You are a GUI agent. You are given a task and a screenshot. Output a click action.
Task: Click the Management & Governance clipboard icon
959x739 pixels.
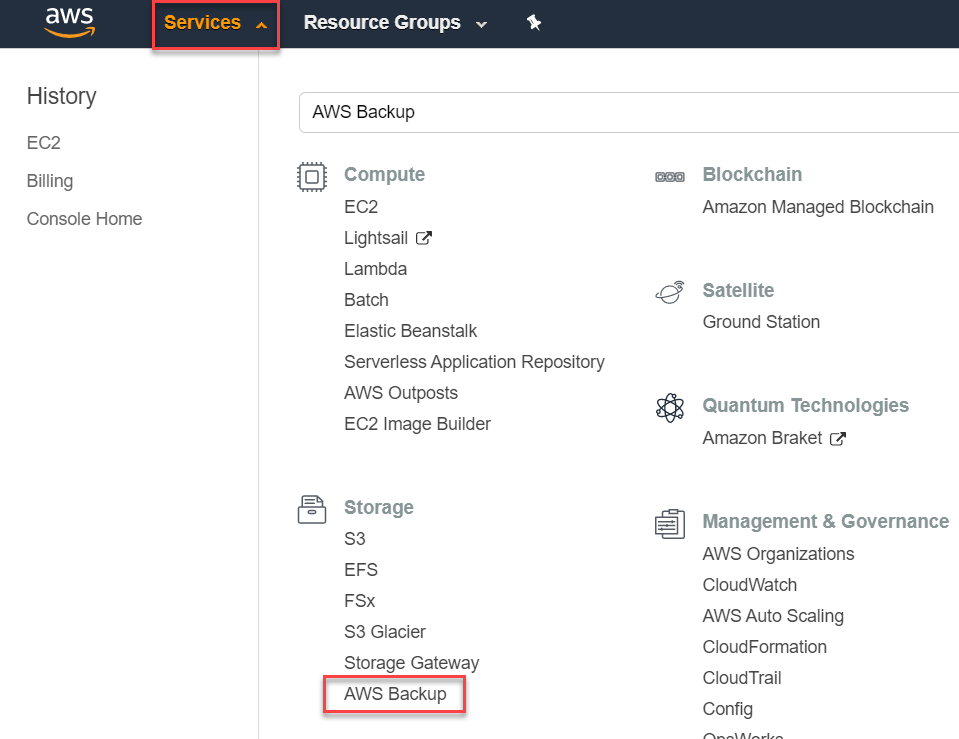(x=670, y=524)
